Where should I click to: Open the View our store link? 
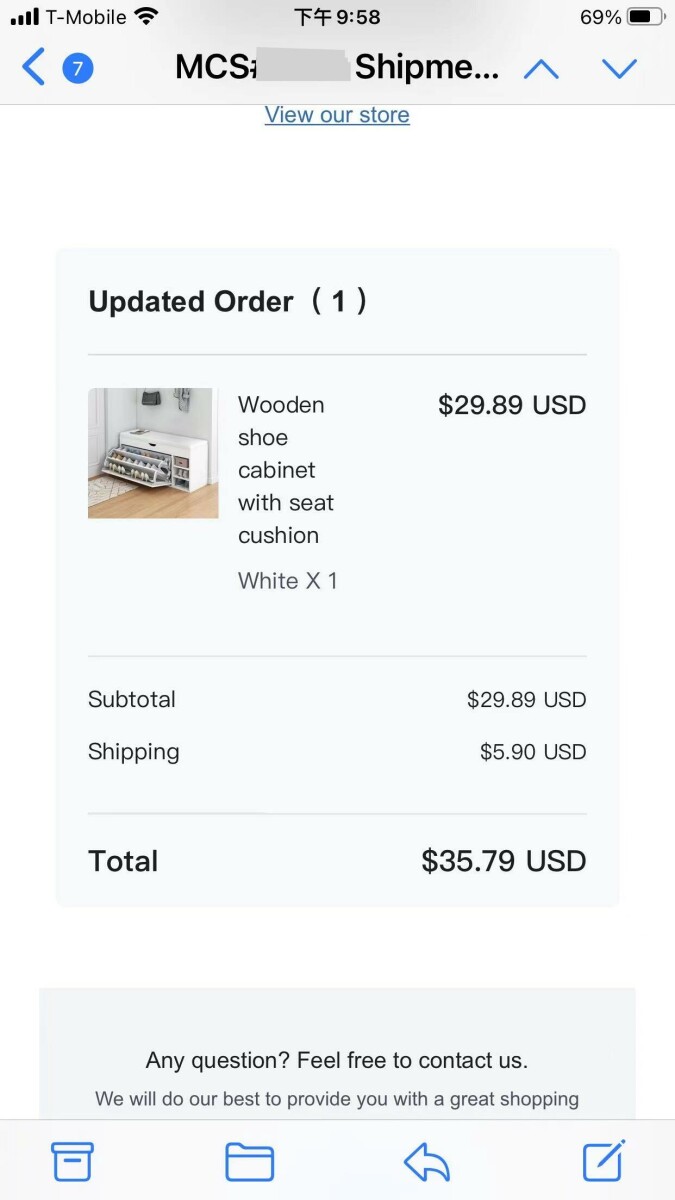[x=337, y=115]
